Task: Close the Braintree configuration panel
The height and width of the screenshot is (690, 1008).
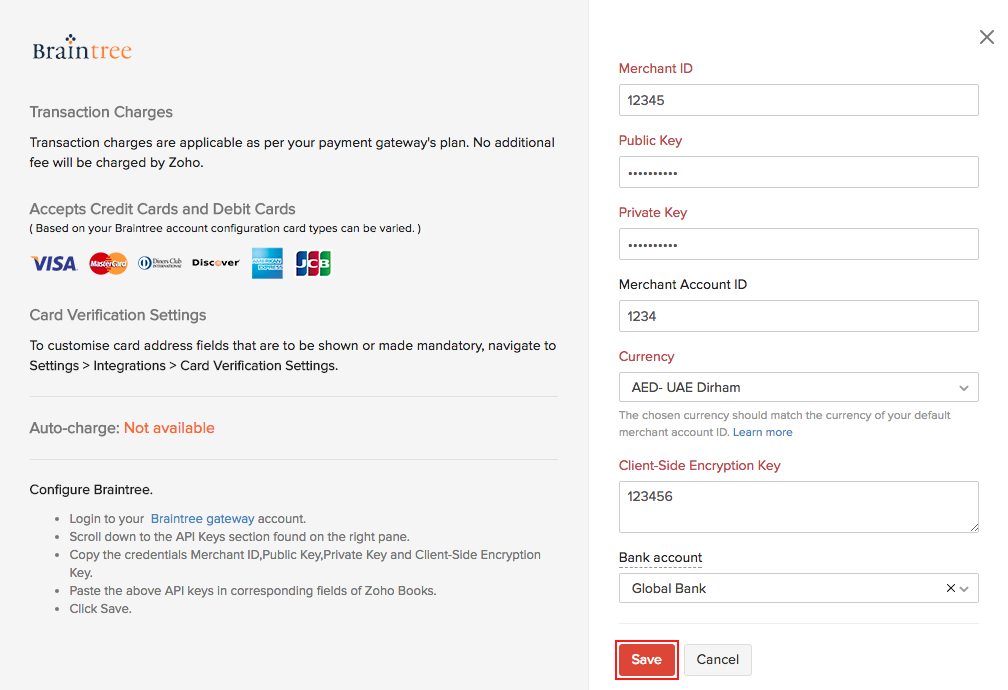Action: click(986, 38)
